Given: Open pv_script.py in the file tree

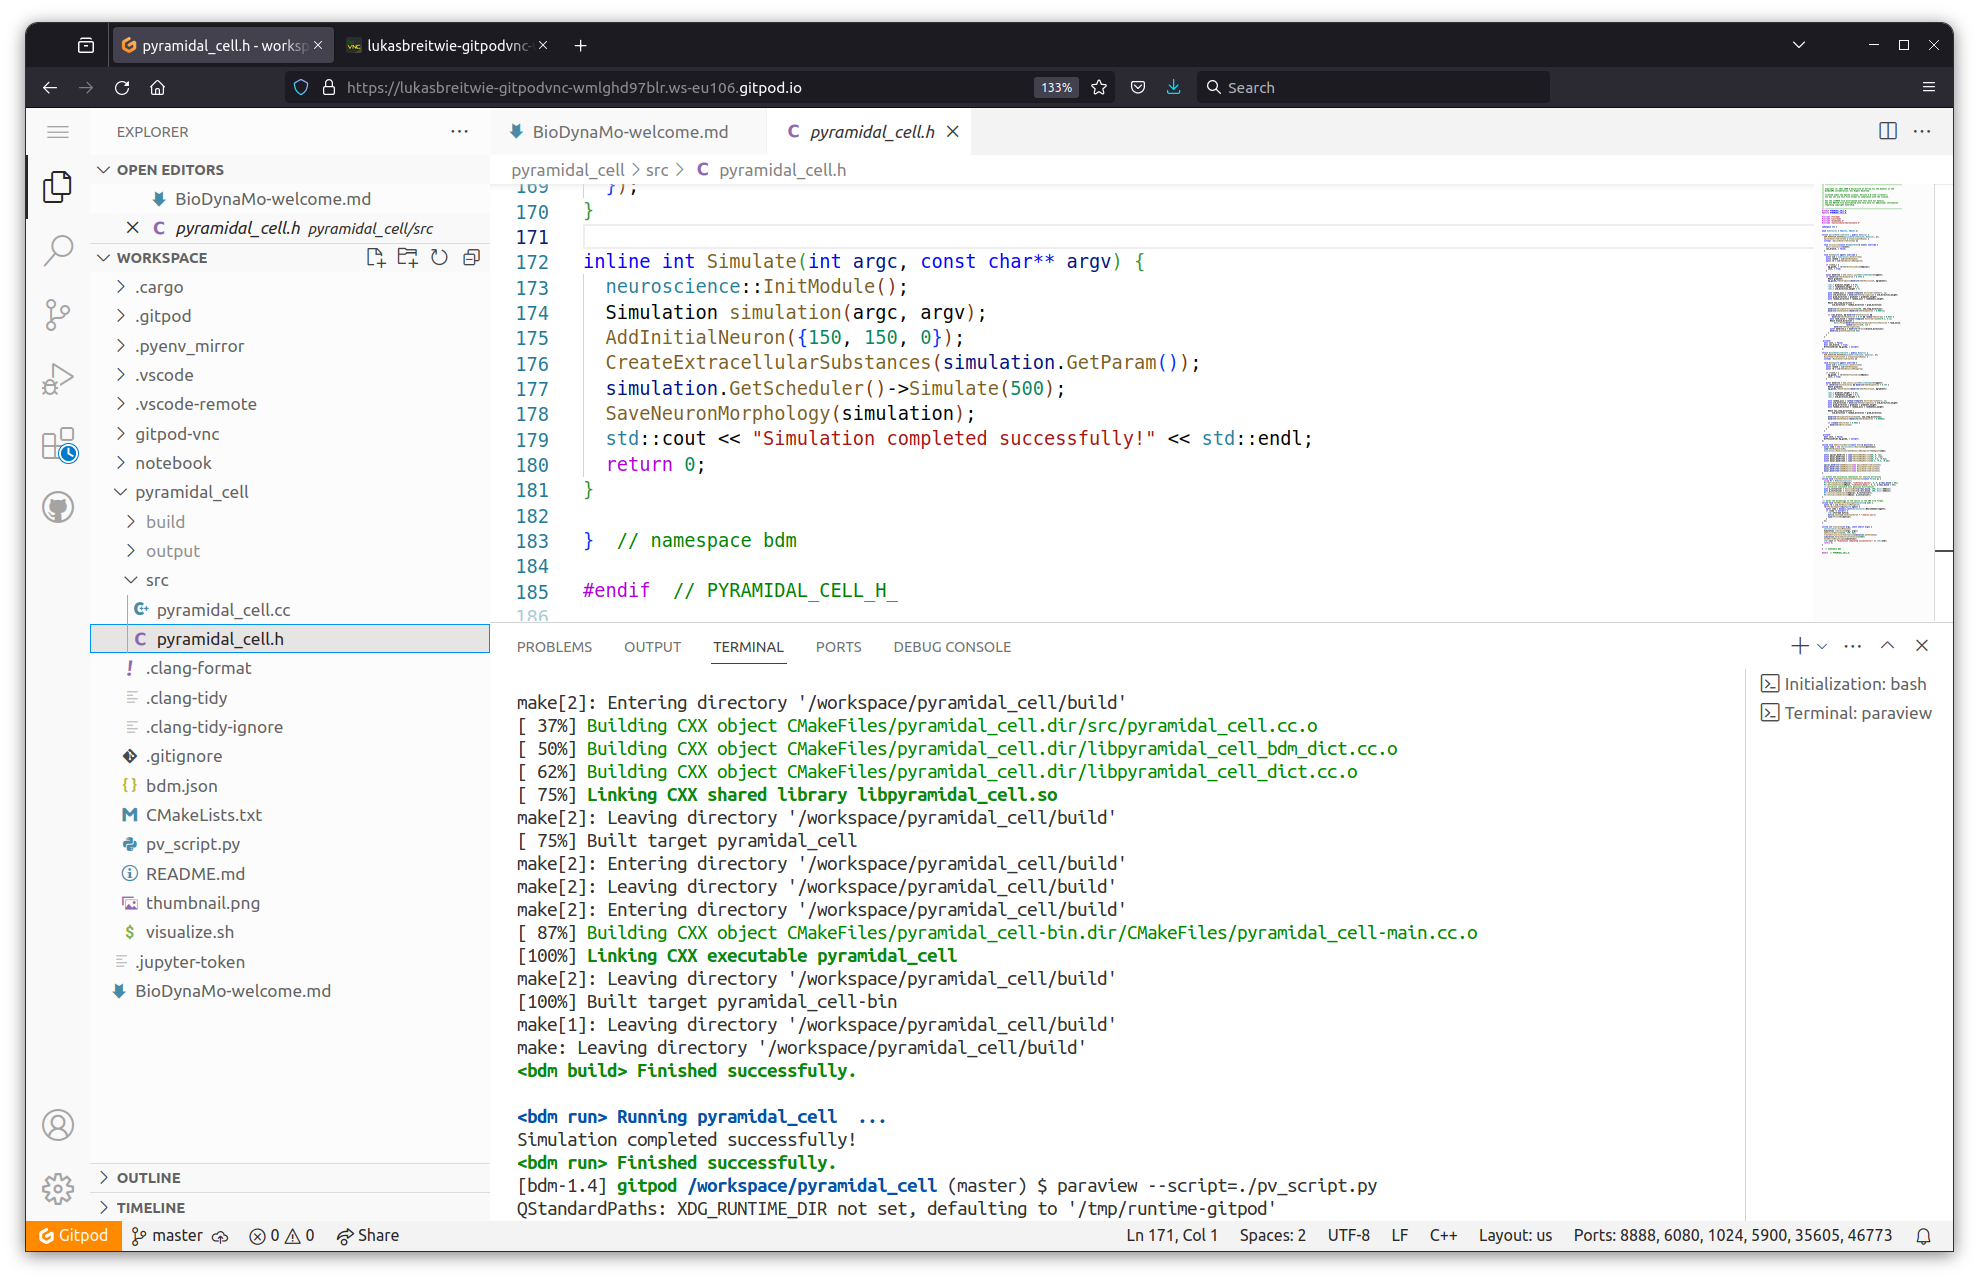Looking at the screenshot, I should [x=192, y=844].
